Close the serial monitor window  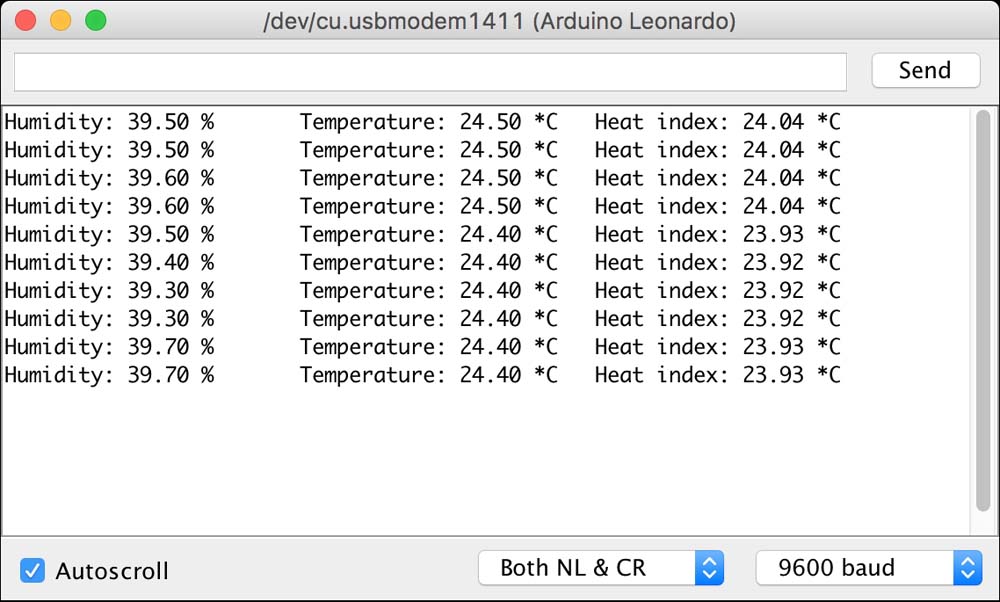(25, 20)
